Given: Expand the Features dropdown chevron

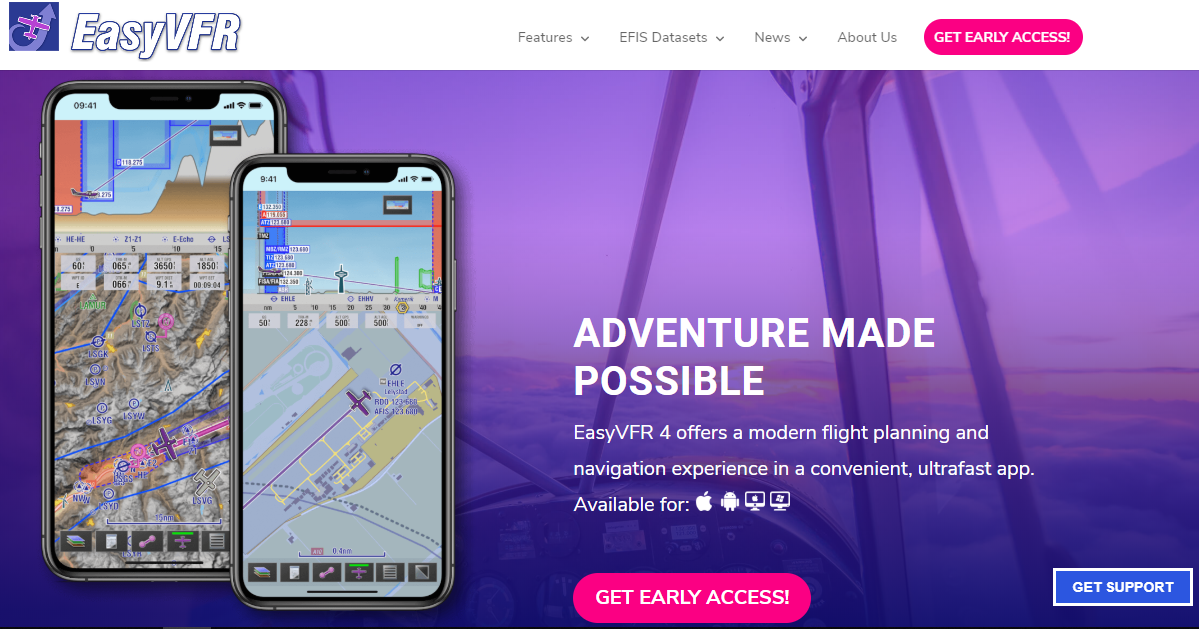Looking at the screenshot, I should coord(585,38).
